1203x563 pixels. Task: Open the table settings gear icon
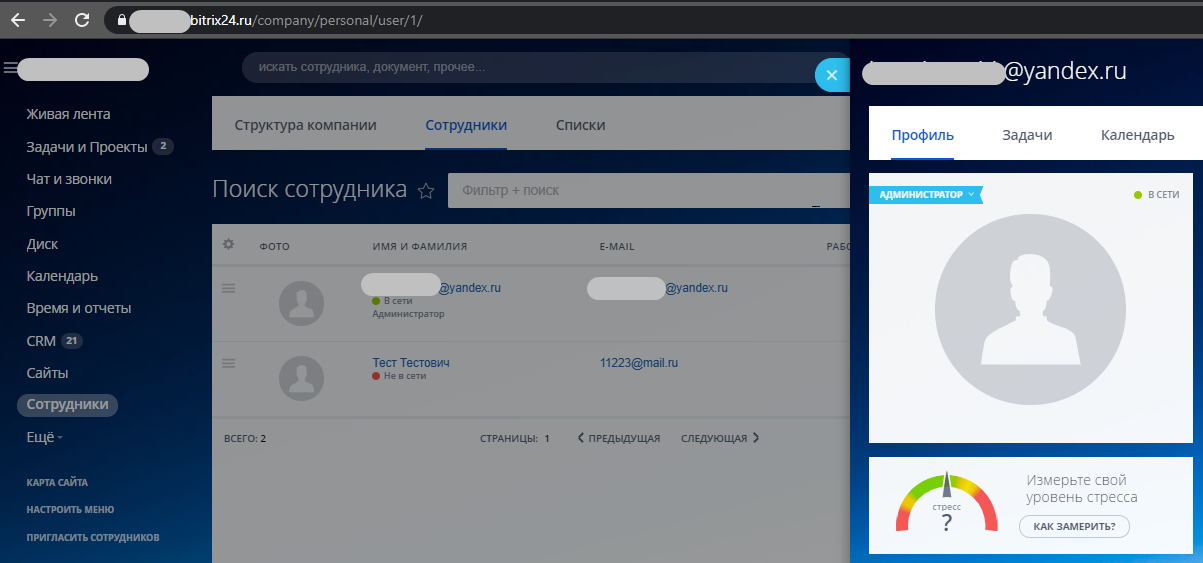[x=228, y=245]
